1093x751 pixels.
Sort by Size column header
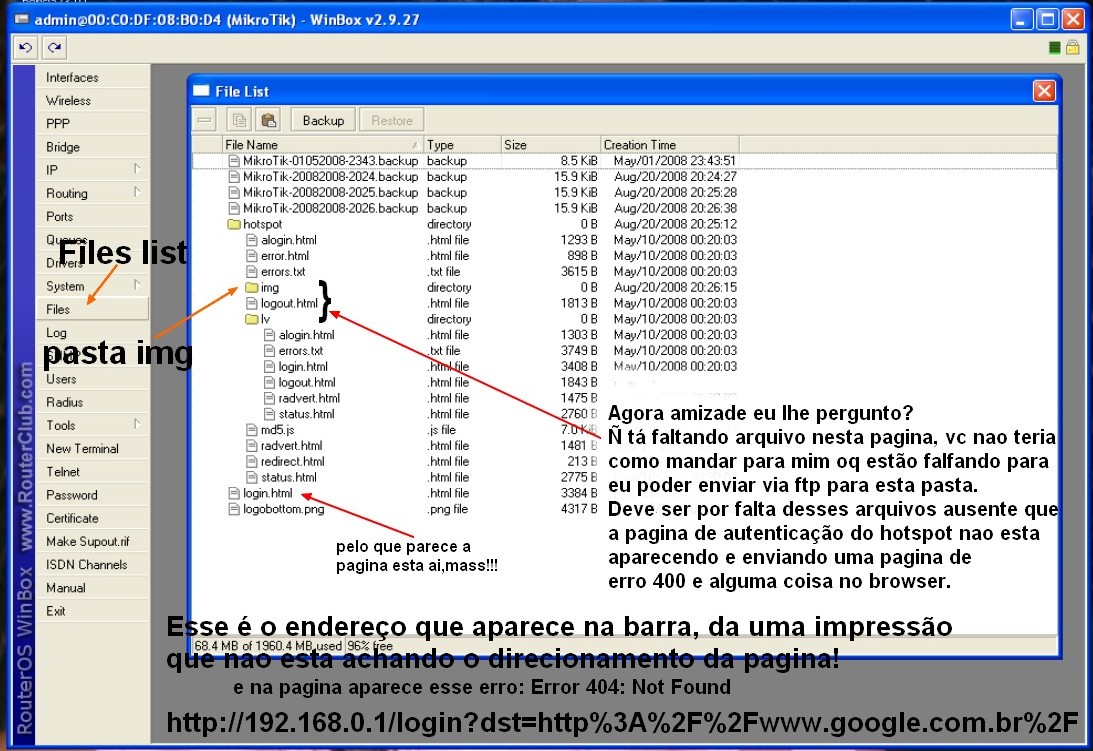coord(550,144)
